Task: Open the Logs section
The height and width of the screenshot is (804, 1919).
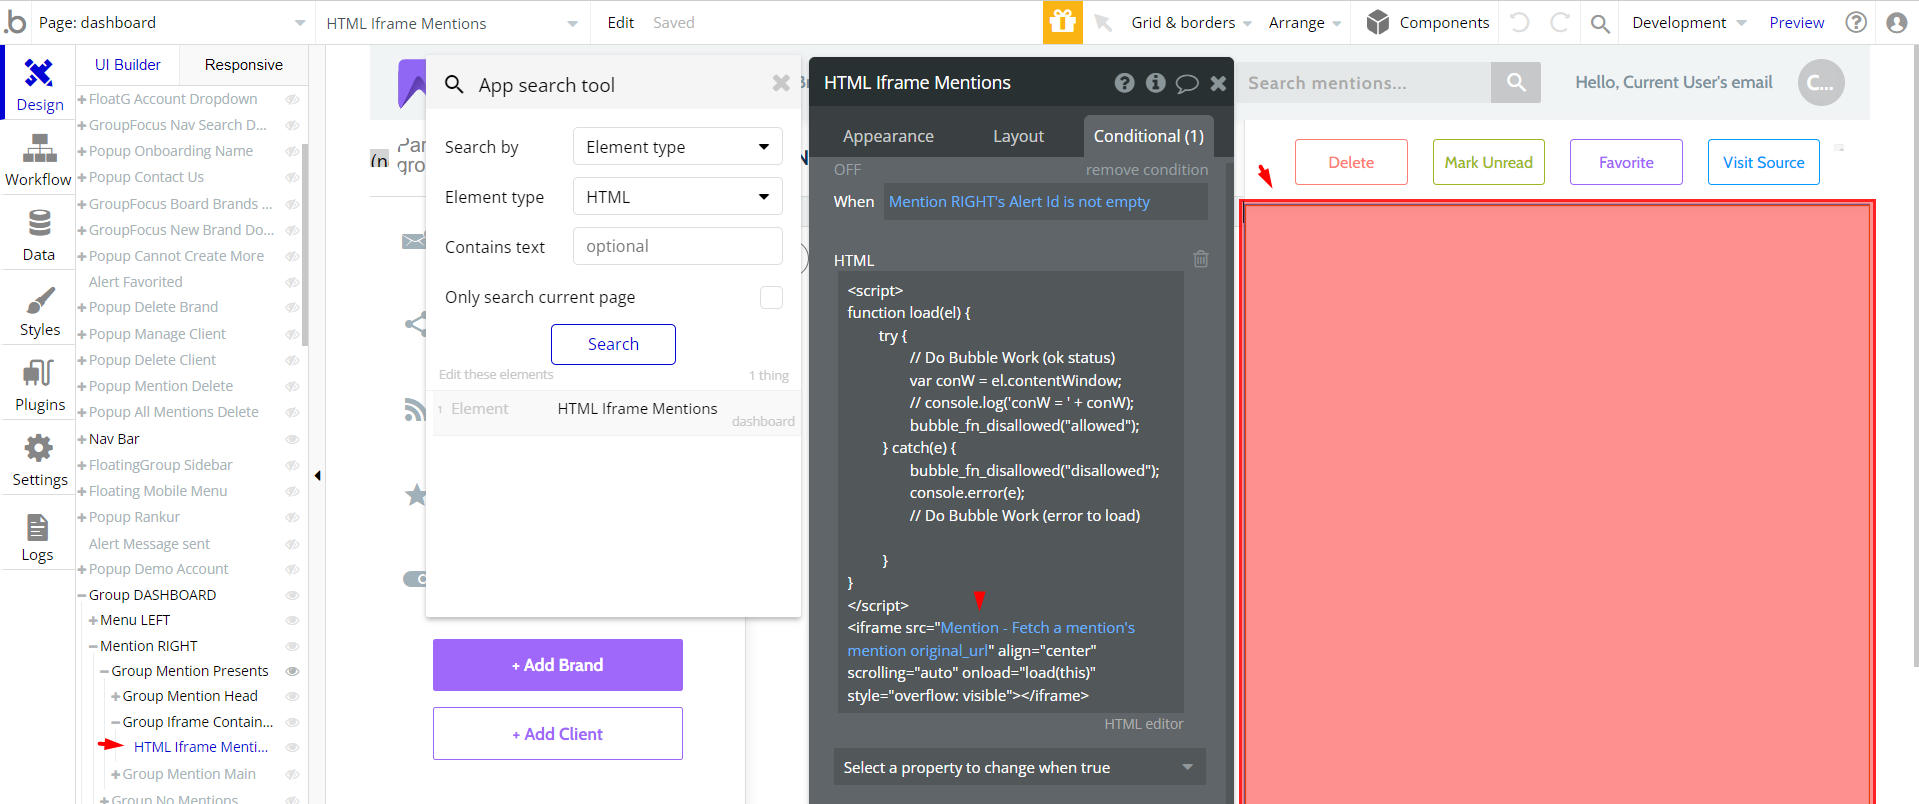Action: pos(39,534)
